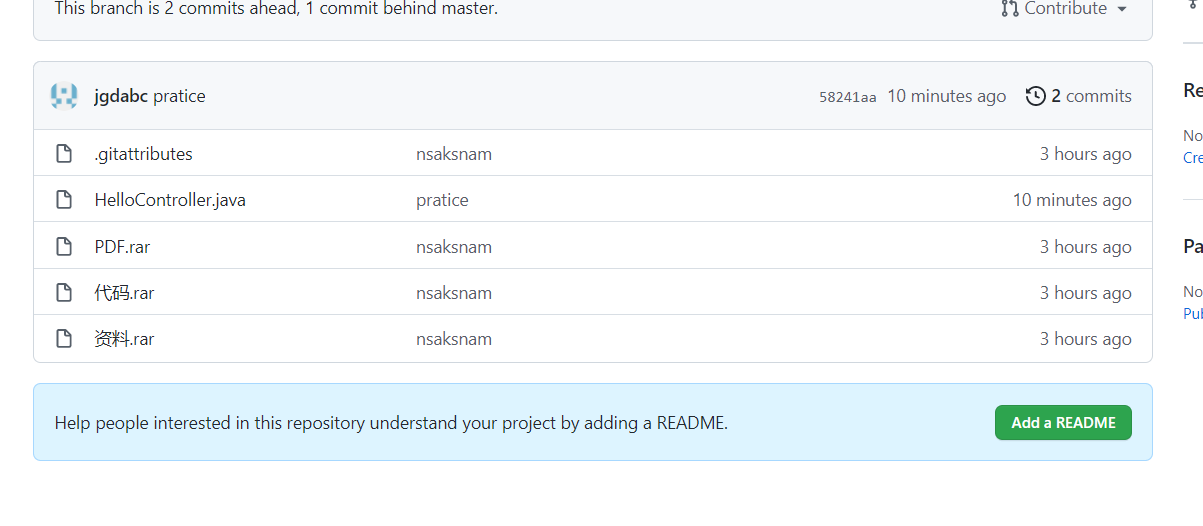Screen dimensions: 1203x526
Task: Click '3 hours ago' on the PDF.rar row
Action: pyautogui.click(x=1085, y=247)
